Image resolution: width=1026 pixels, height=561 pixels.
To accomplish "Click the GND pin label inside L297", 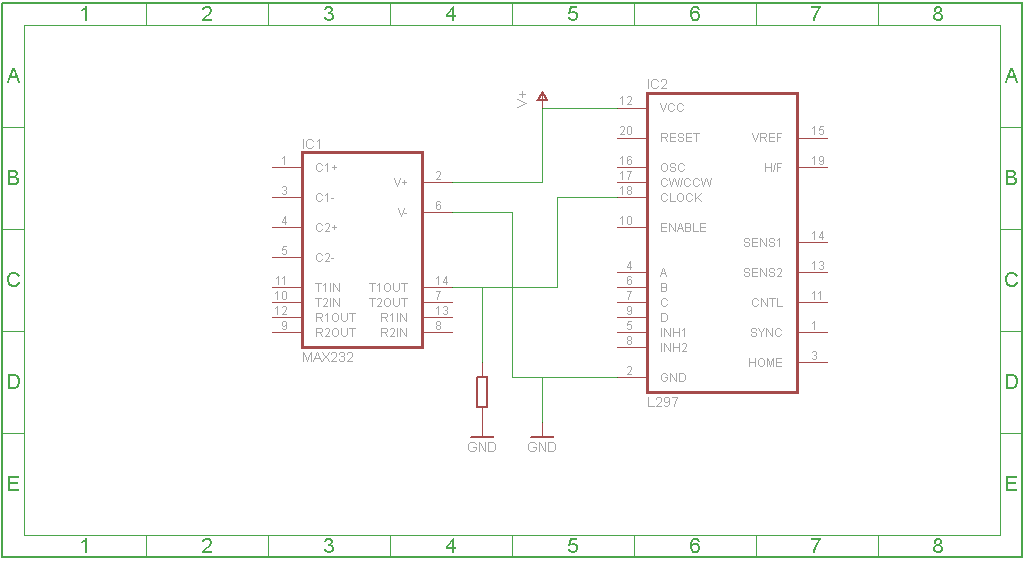I will (673, 378).
